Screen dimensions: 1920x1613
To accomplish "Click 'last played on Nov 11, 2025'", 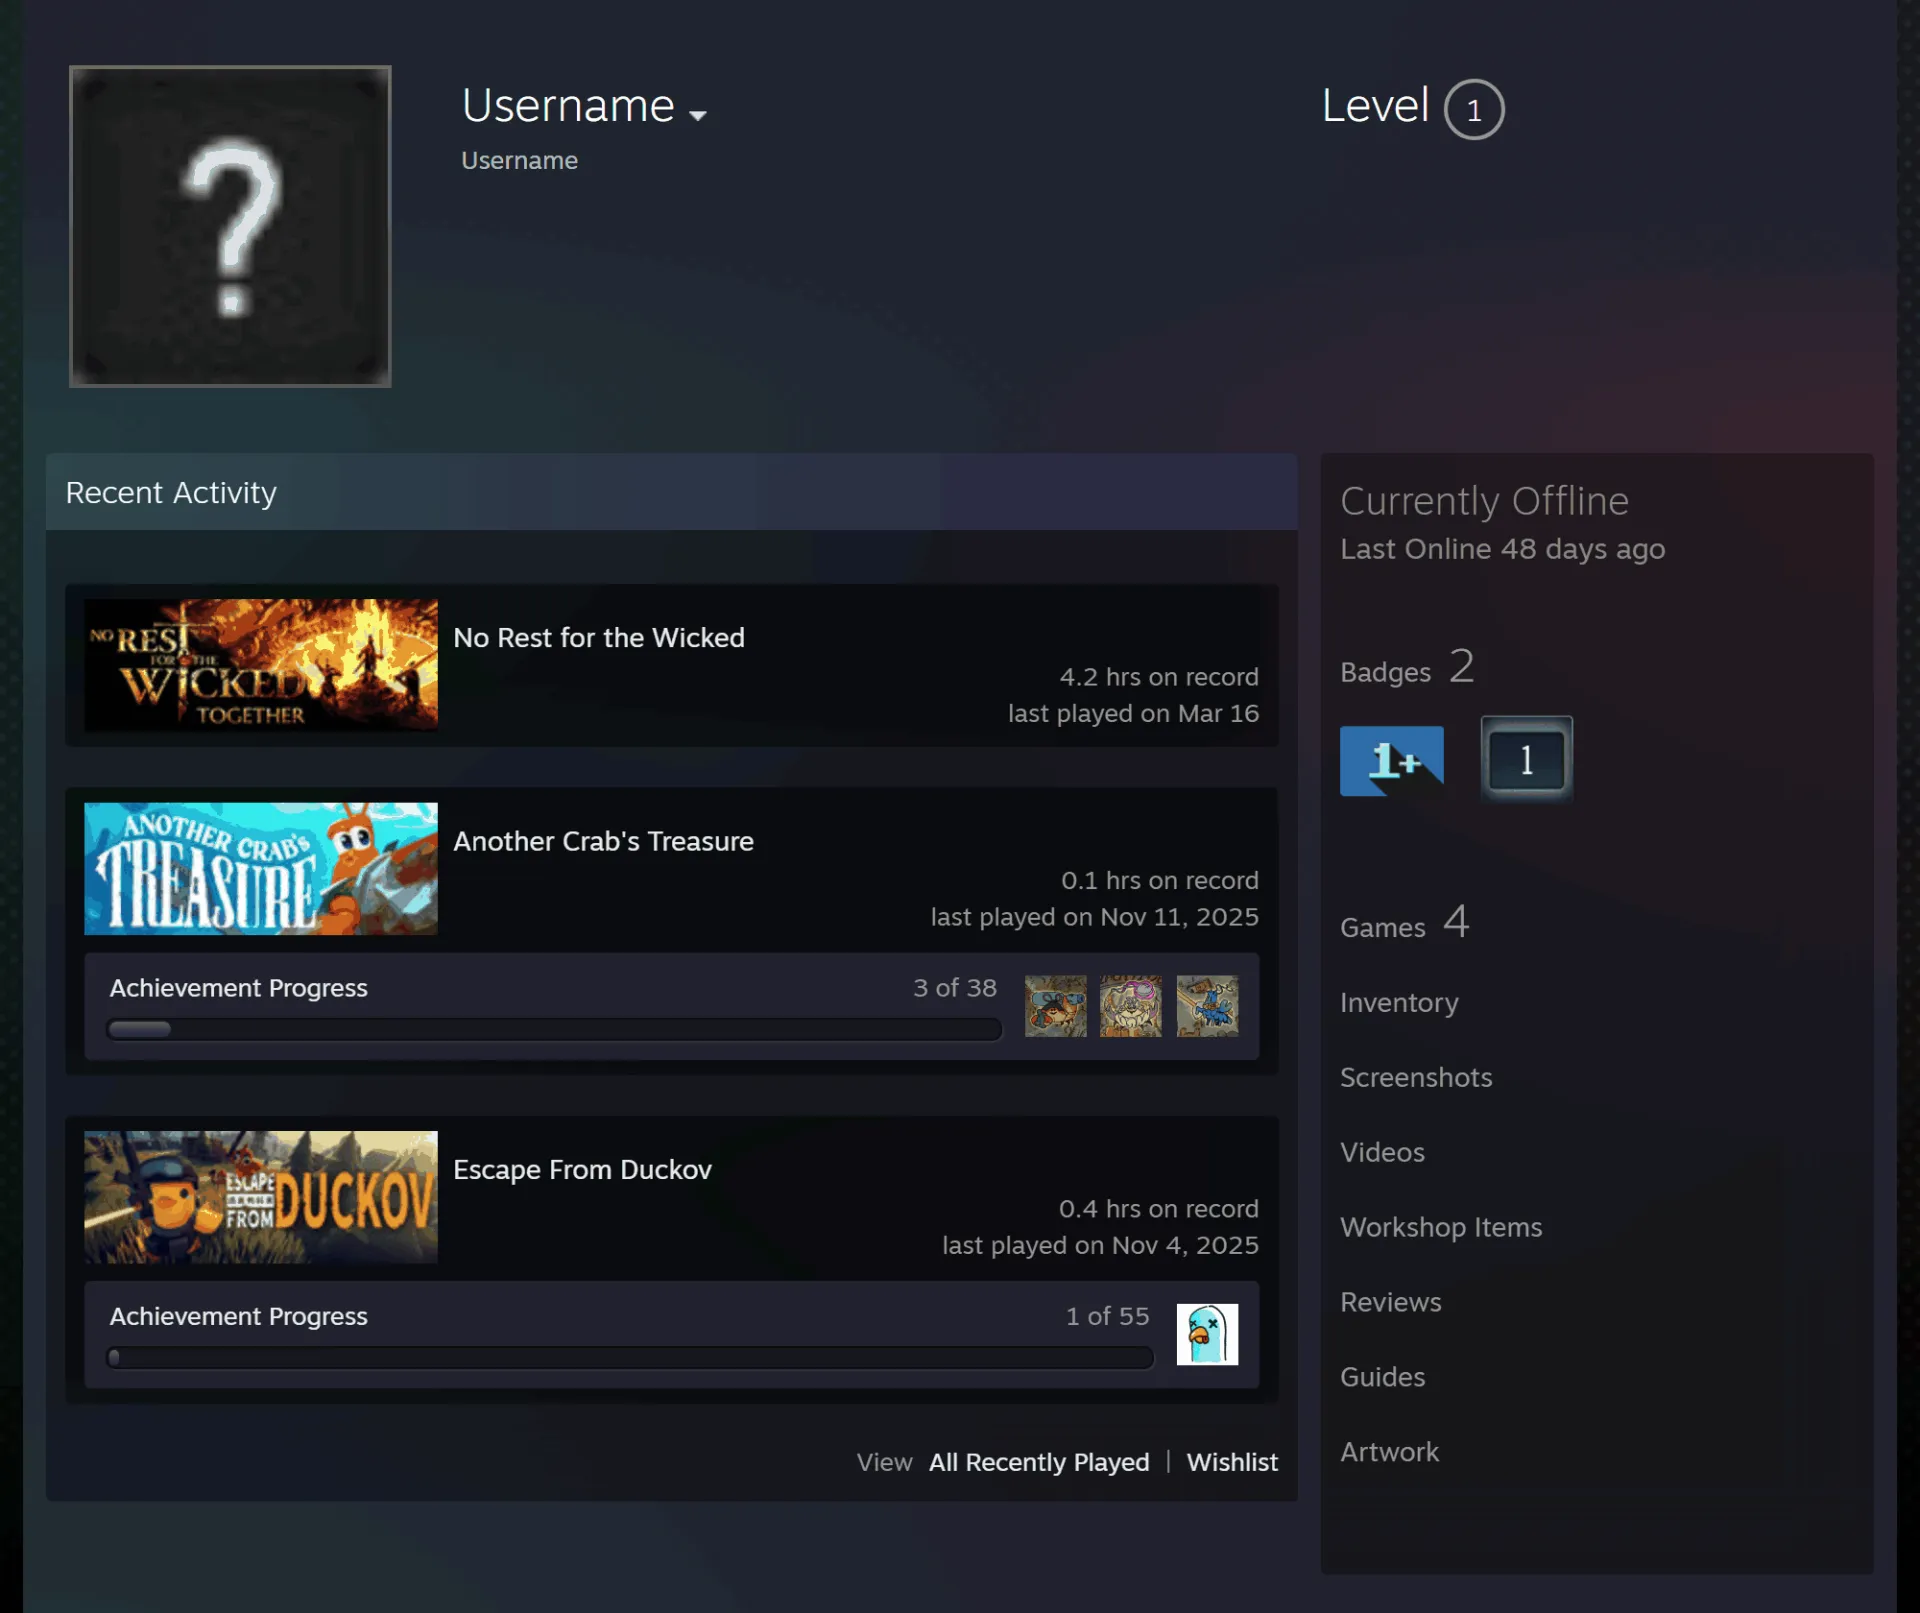I will point(1094,917).
